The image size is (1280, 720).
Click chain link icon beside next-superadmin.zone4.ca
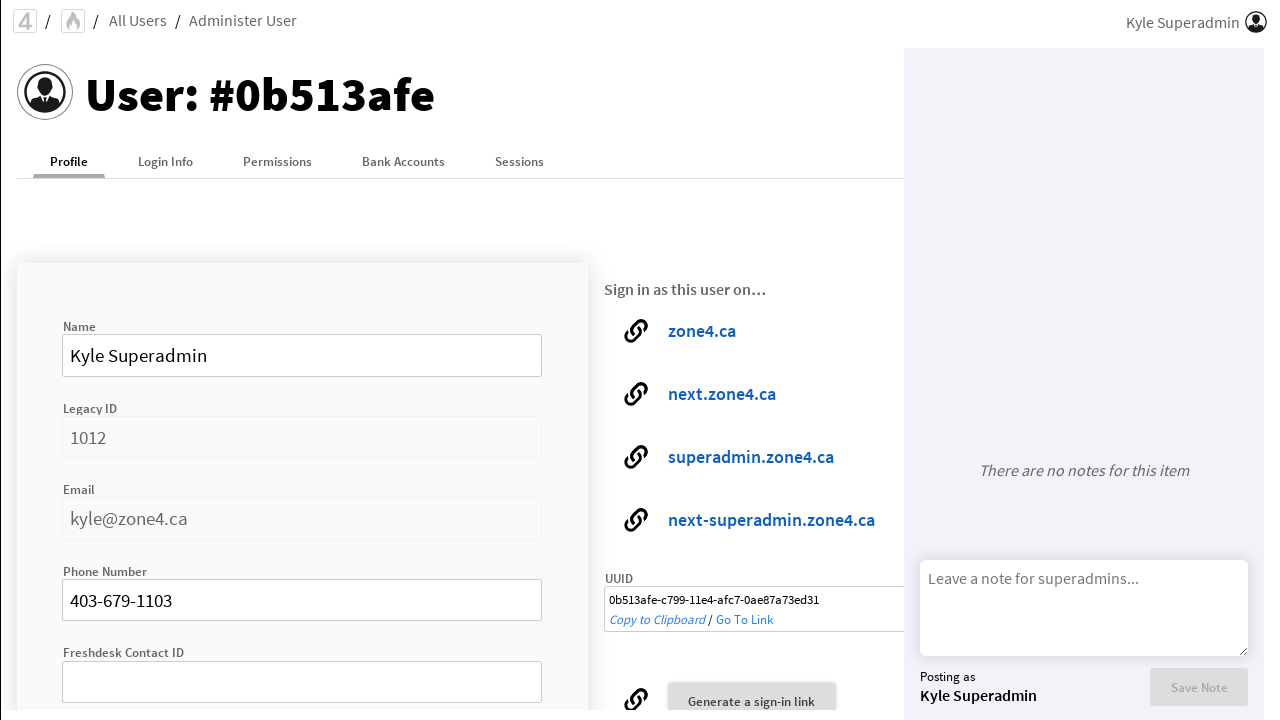pos(636,520)
